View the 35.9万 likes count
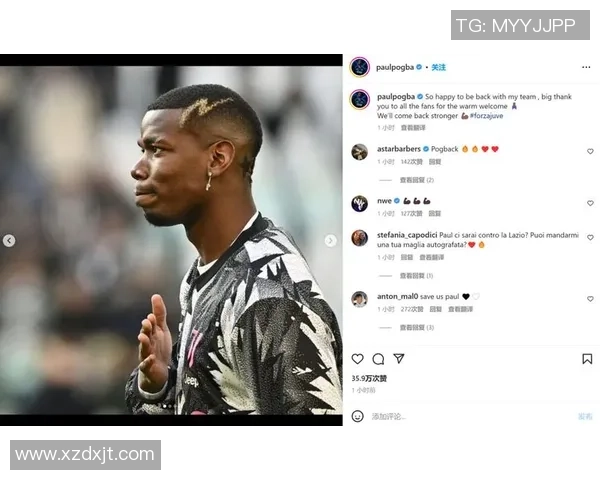The image size is (600, 480). [x=369, y=378]
